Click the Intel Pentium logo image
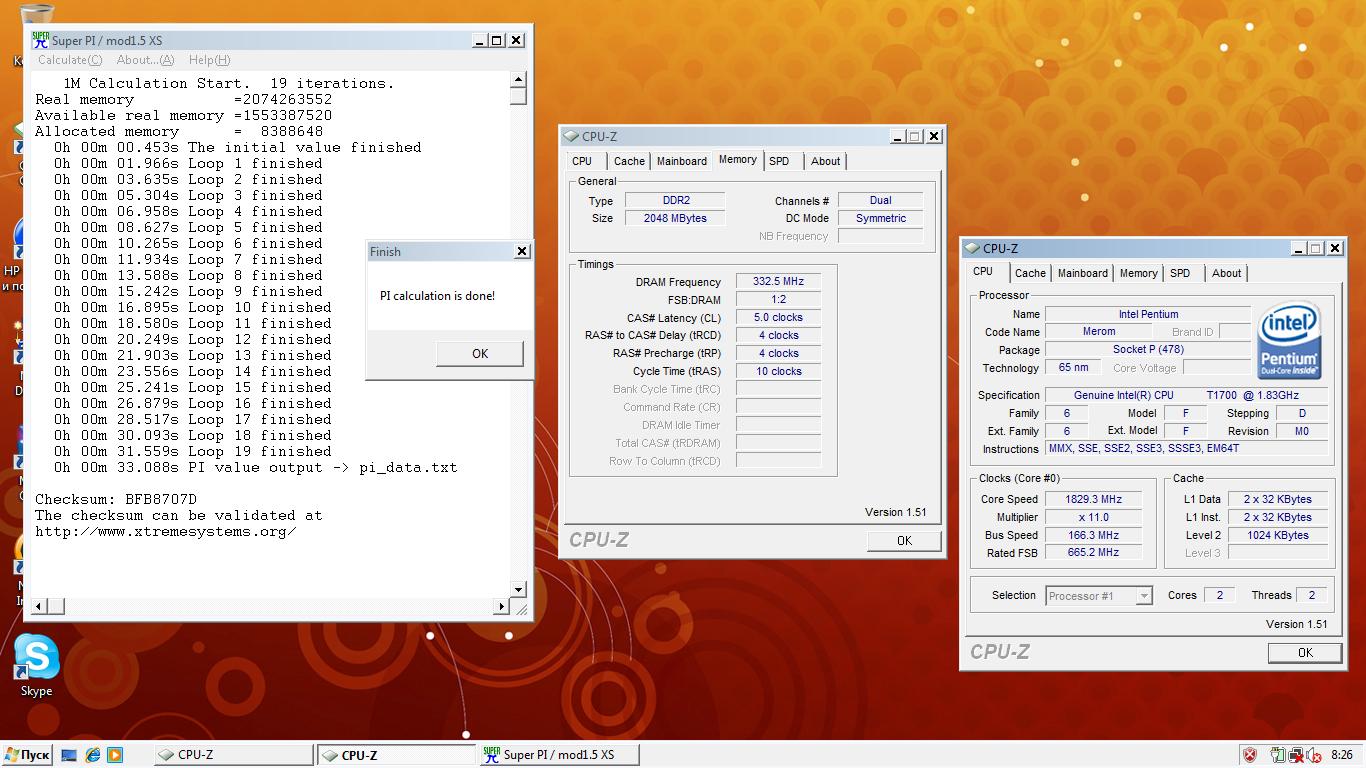The height and width of the screenshot is (768, 1366). (1289, 340)
